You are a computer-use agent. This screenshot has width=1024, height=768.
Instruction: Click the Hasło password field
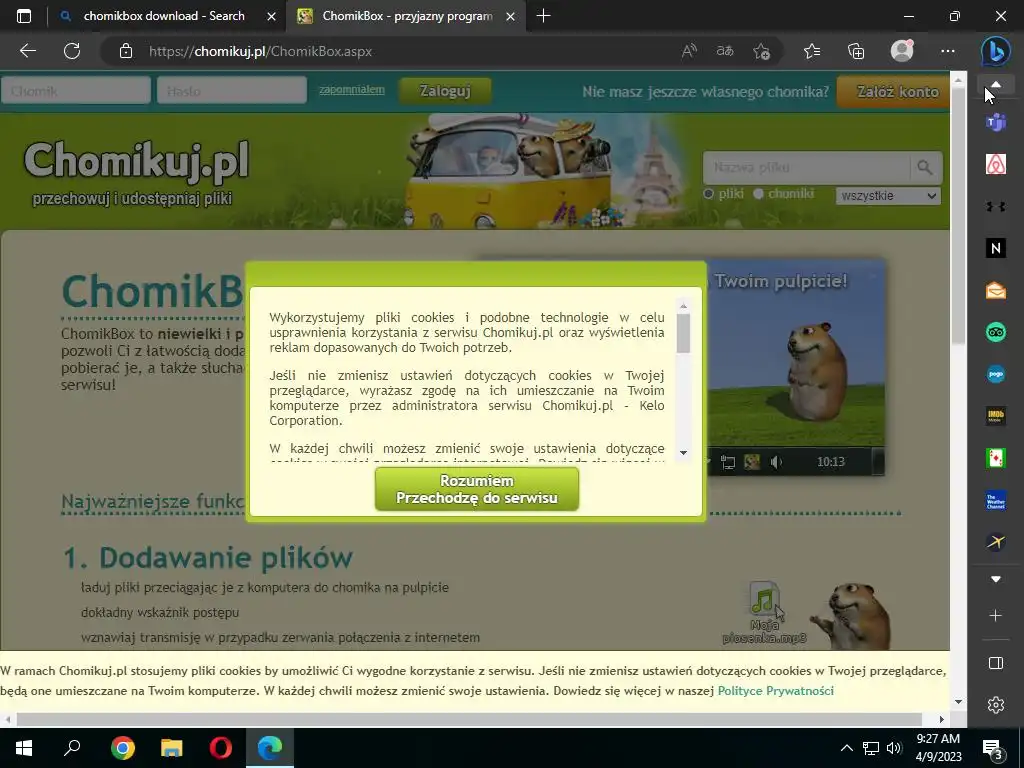click(x=232, y=91)
